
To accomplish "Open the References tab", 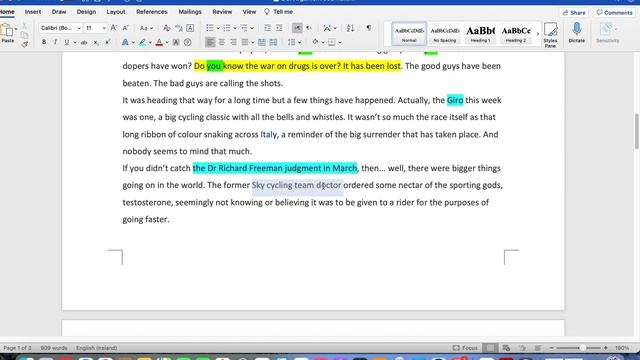I will coord(152,12).
